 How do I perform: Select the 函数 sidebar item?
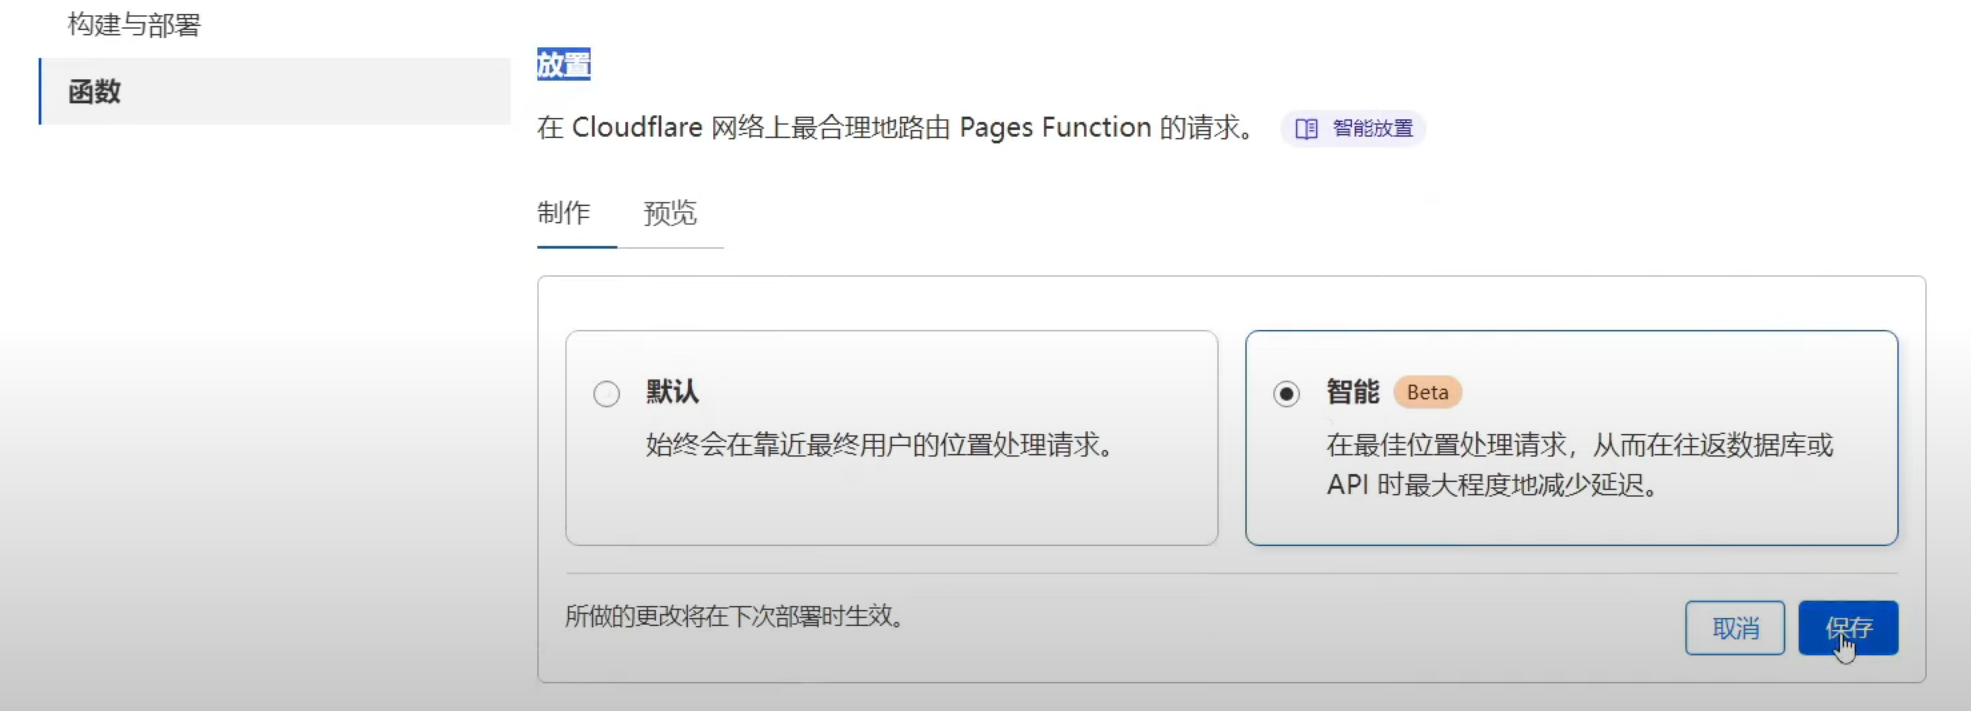pyautogui.click(x=95, y=92)
